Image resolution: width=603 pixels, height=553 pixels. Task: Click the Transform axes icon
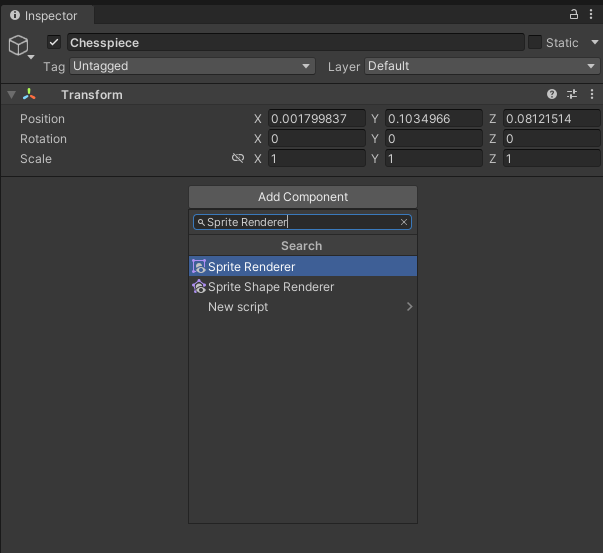(x=29, y=94)
